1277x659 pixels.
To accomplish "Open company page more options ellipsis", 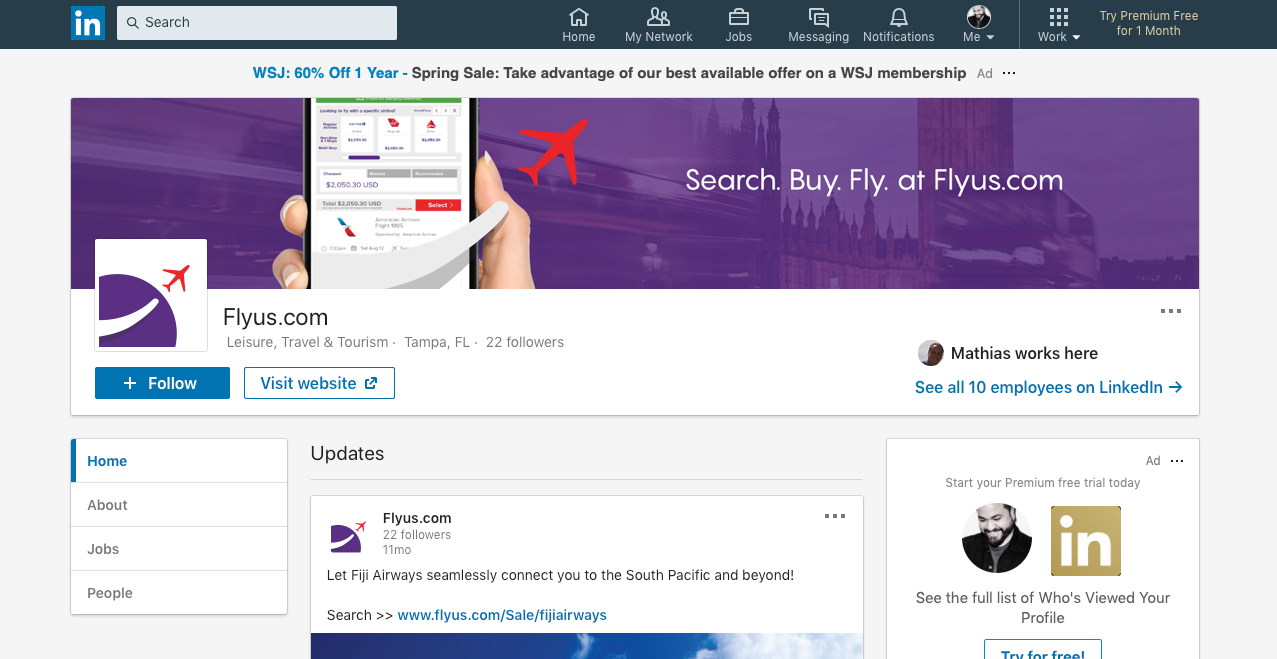I will [x=1171, y=311].
